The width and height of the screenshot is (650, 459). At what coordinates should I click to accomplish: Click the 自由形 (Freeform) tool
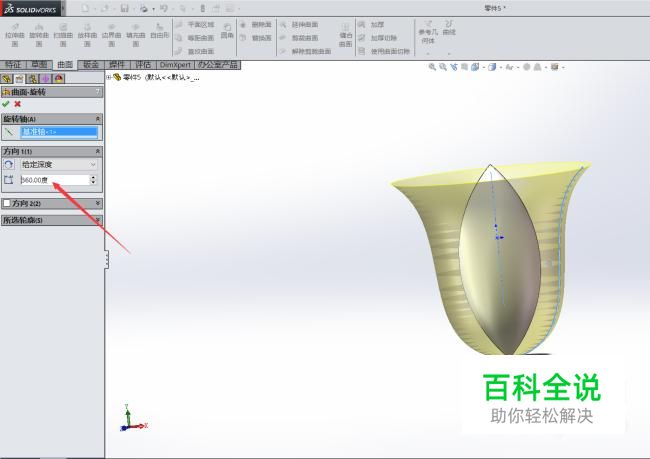[160, 32]
